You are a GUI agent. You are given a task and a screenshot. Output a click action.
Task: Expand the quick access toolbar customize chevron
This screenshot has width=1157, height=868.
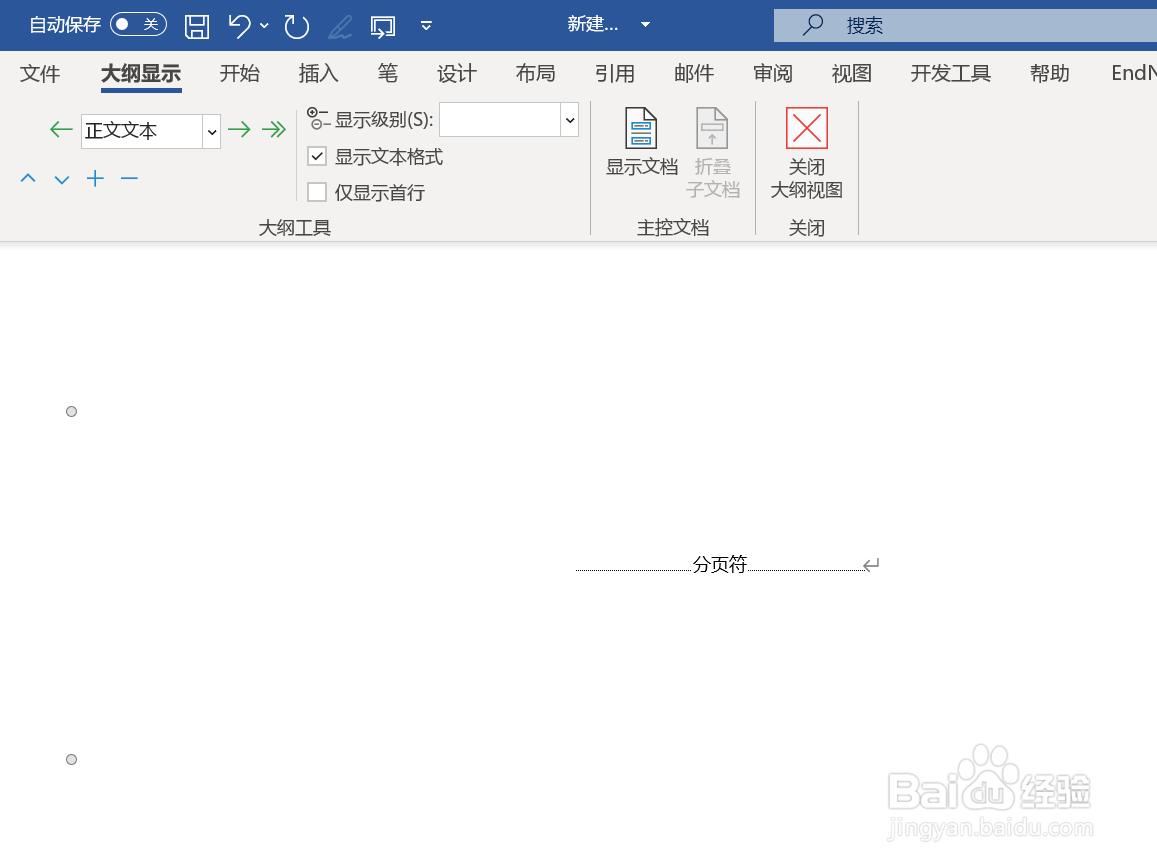pyautogui.click(x=426, y=26)
